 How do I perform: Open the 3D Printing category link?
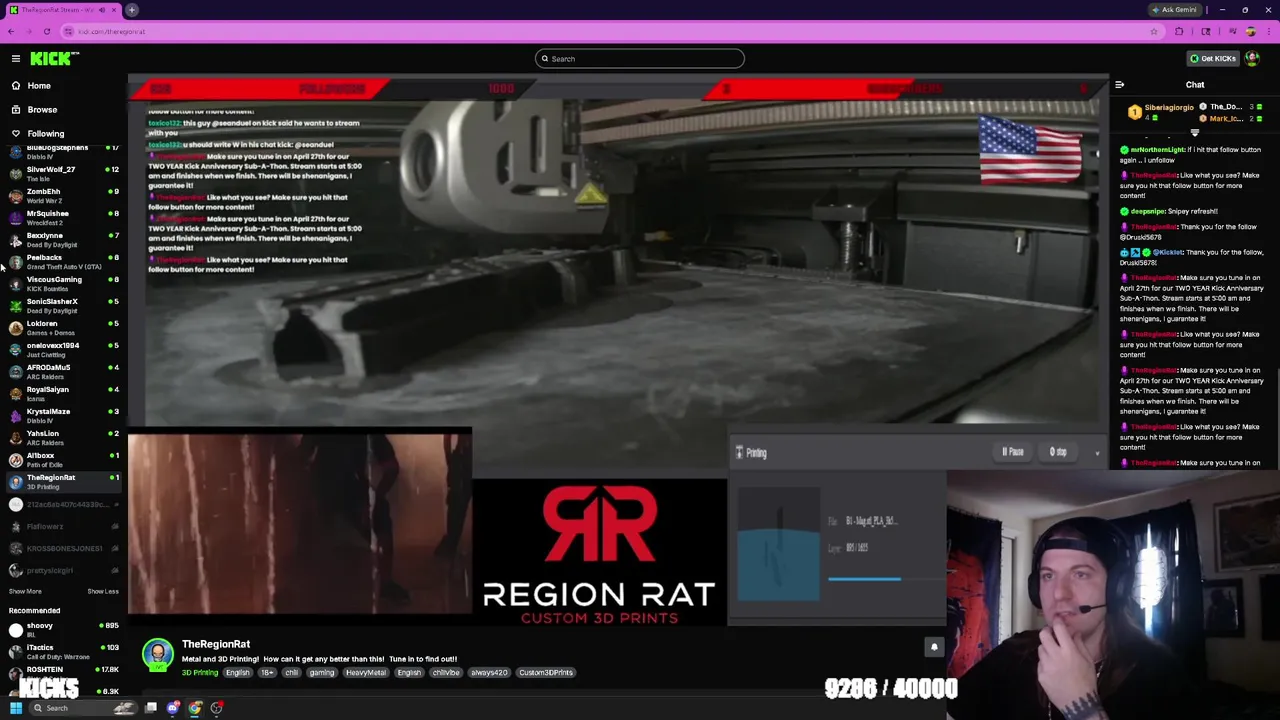[200, 673]
